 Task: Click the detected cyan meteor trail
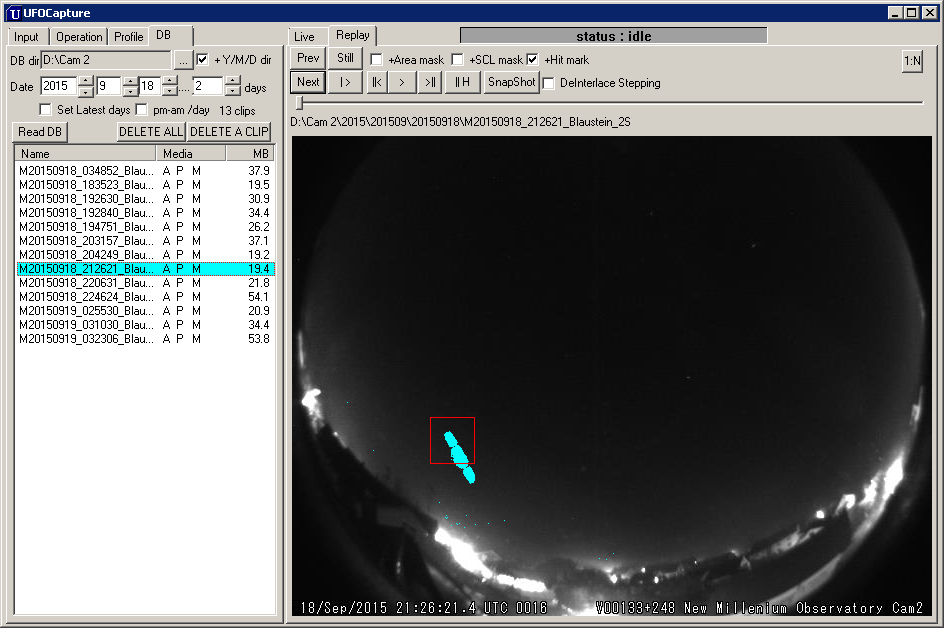459,456
